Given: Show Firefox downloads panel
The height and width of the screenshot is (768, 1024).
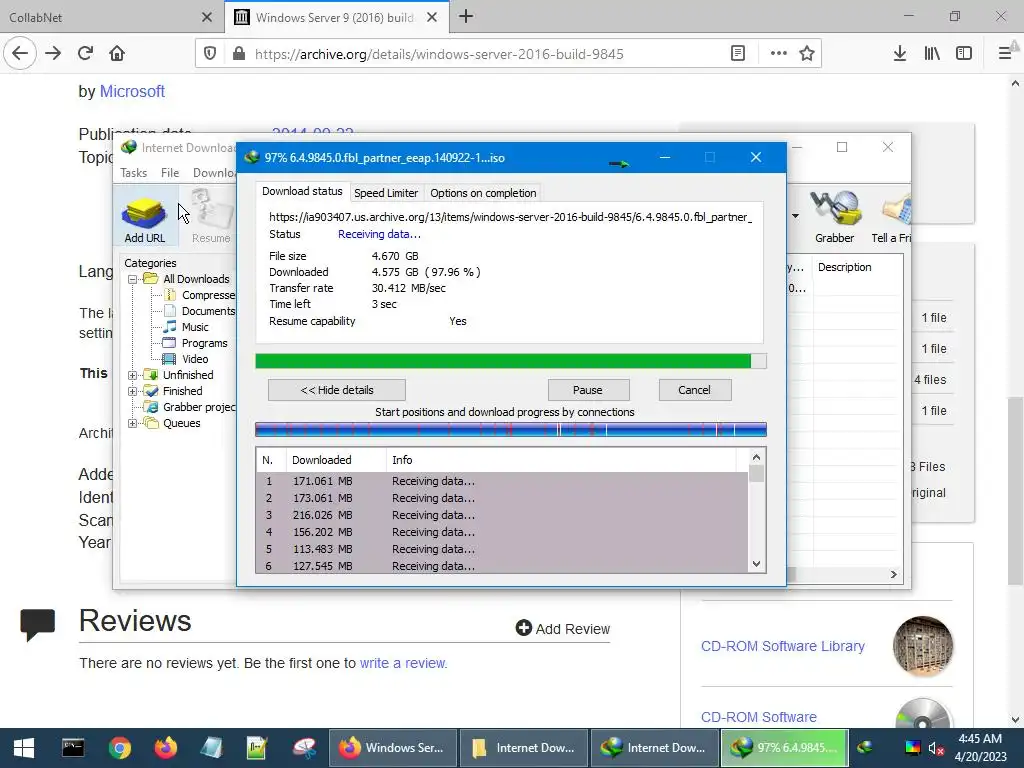Looking at the screenshot, I should (900, 54).
